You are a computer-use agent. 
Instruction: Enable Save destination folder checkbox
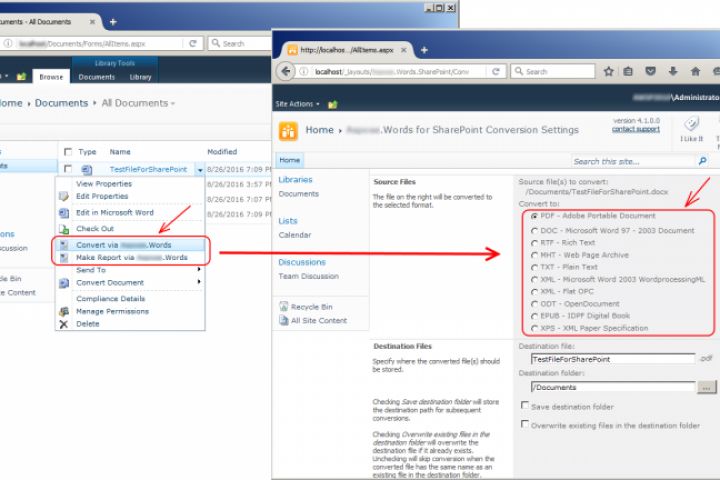tap(524, 405)
